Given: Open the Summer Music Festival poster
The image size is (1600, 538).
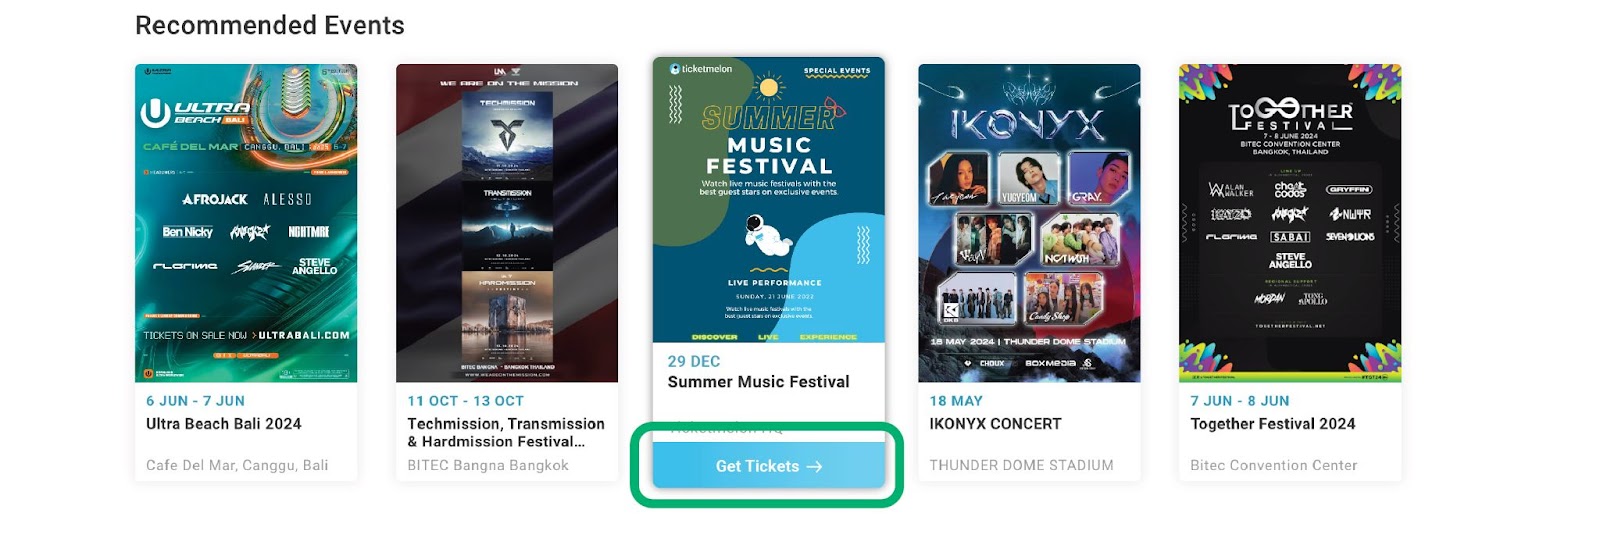Looking at the screenshot, I should point(769,200).
